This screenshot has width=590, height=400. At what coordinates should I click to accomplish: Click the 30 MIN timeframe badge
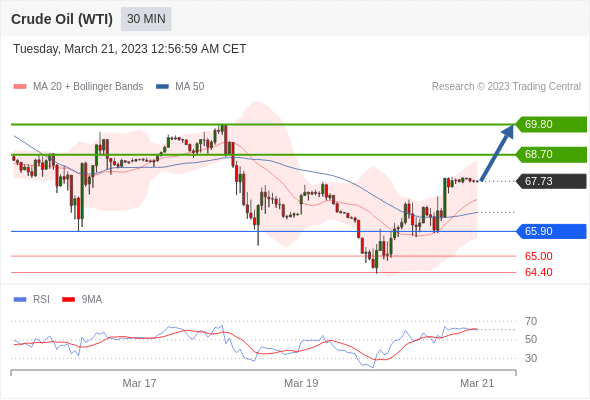click(146, 19)
